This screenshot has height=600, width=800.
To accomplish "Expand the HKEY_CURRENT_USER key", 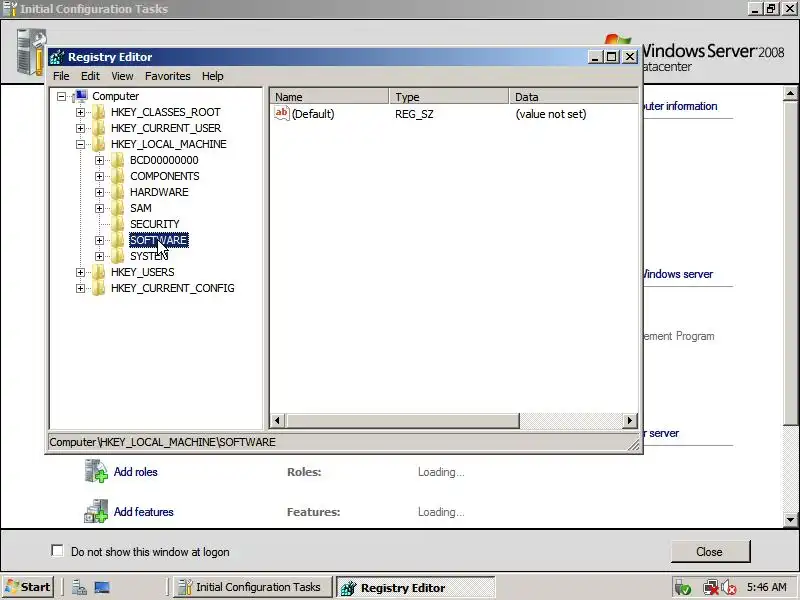I will click(x=80, y=128).
